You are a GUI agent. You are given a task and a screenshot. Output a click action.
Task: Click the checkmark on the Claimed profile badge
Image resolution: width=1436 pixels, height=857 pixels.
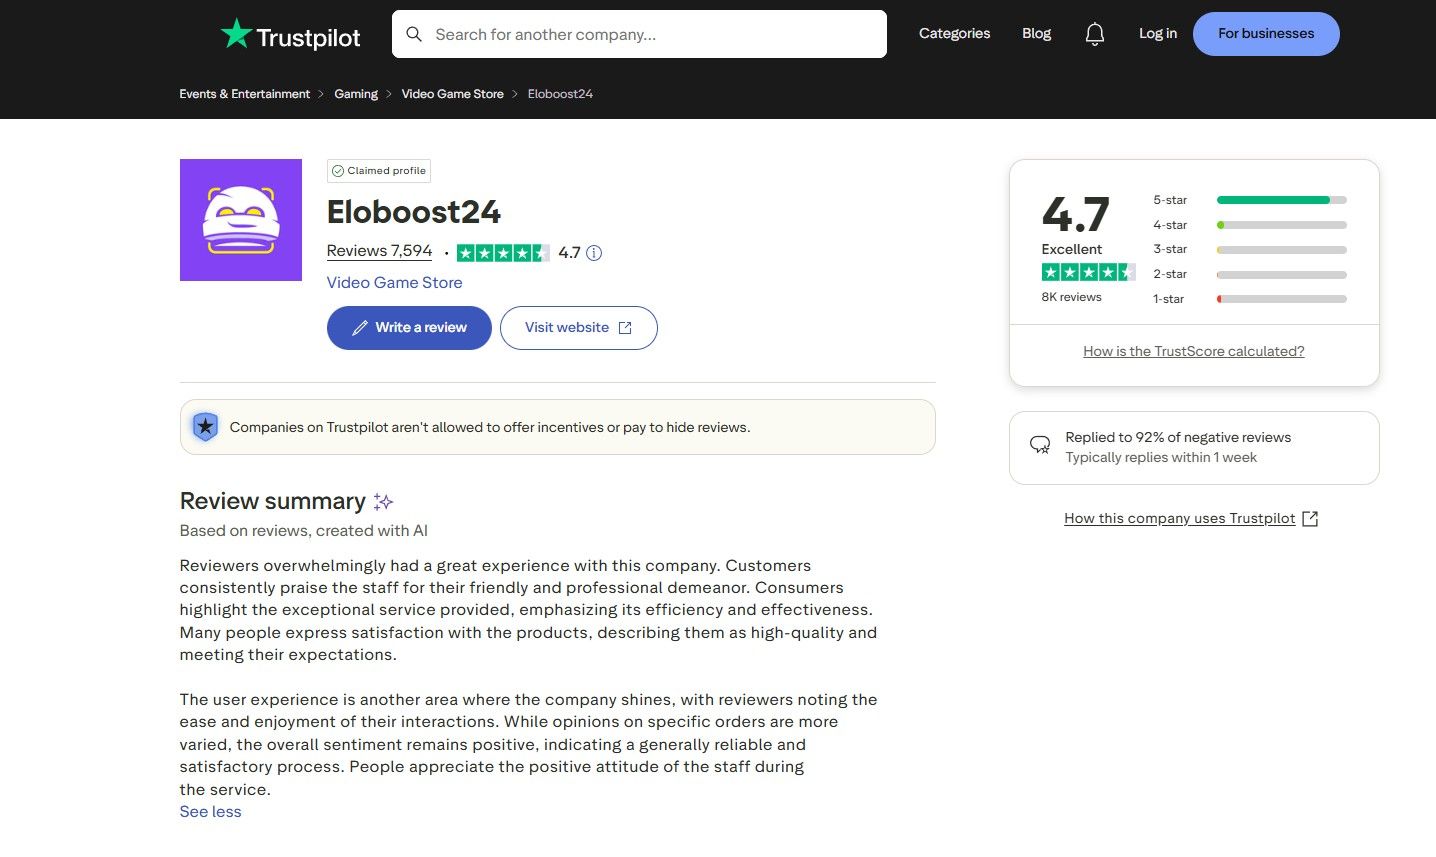click(340, 170)
